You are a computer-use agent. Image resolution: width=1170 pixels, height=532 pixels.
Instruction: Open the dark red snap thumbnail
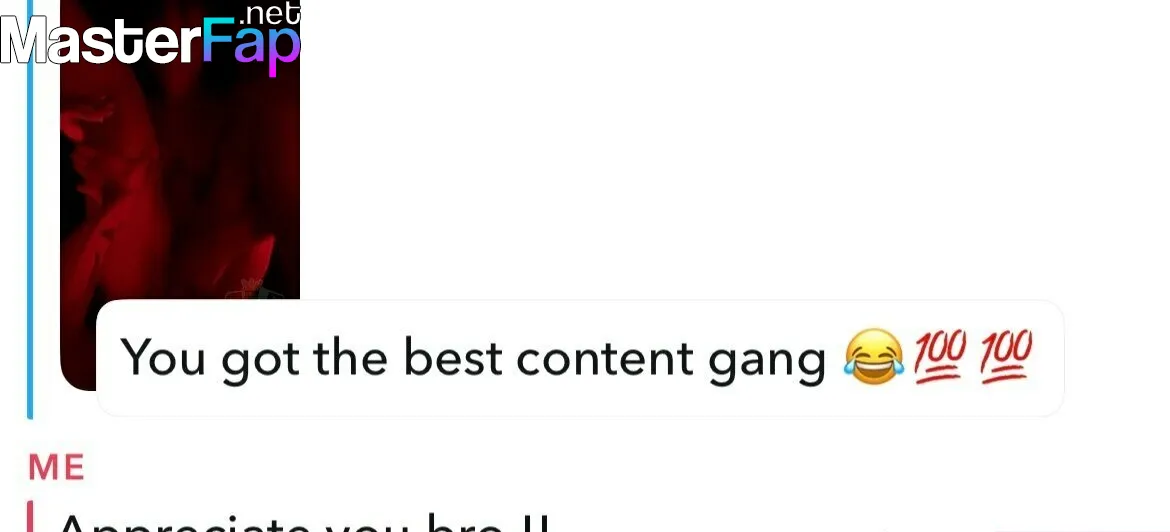click(x=180, y=195)
